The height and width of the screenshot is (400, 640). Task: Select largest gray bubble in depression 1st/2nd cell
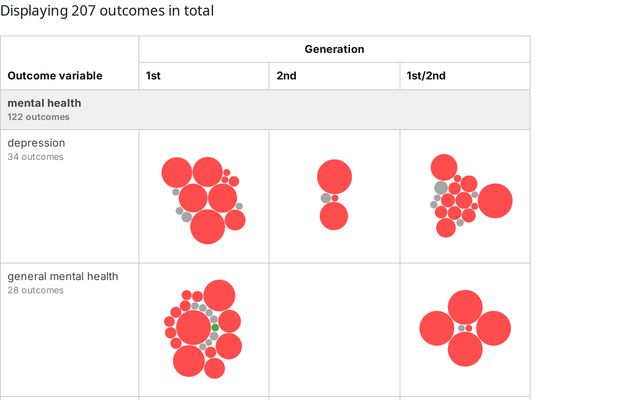(441, 187)
